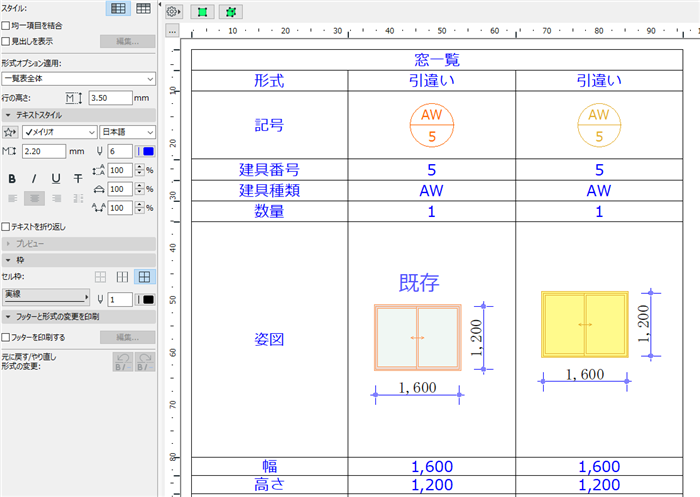This screenshot has height=497, width=700.
Task: Open the black border pen color swatch
Action: pyautogui.click(x=145, y=300)
